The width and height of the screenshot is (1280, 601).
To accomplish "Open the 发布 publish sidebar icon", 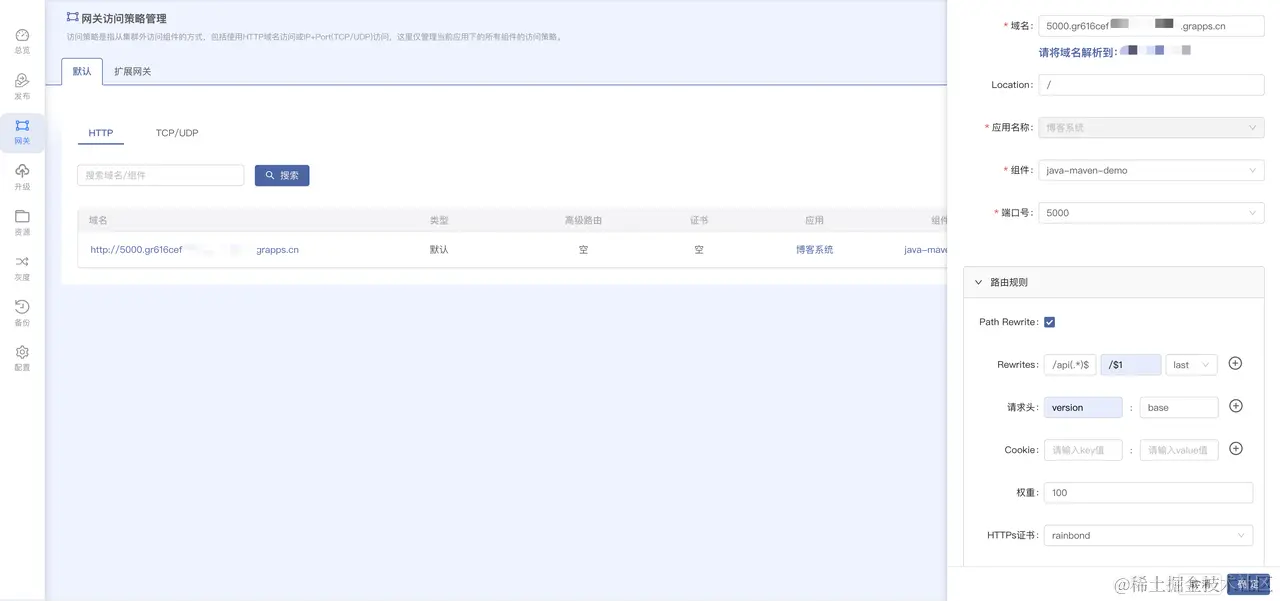I will (x=22, y=80).
